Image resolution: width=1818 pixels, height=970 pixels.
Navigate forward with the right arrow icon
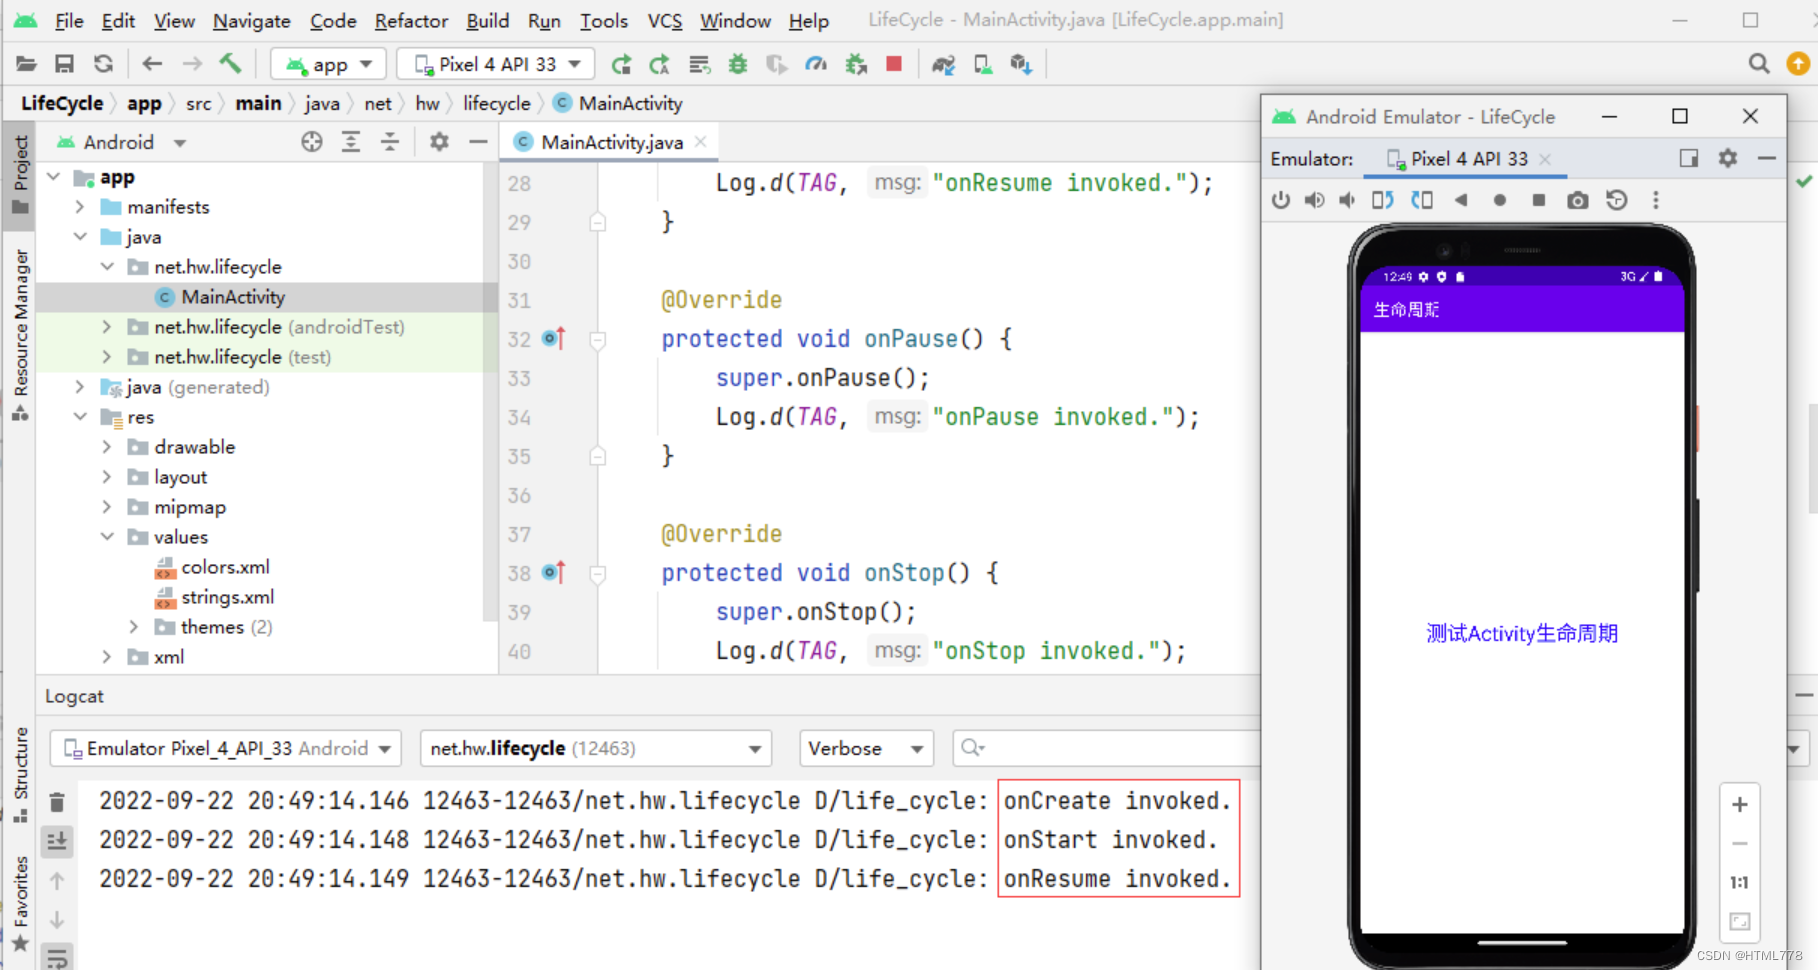pos(192,64)
